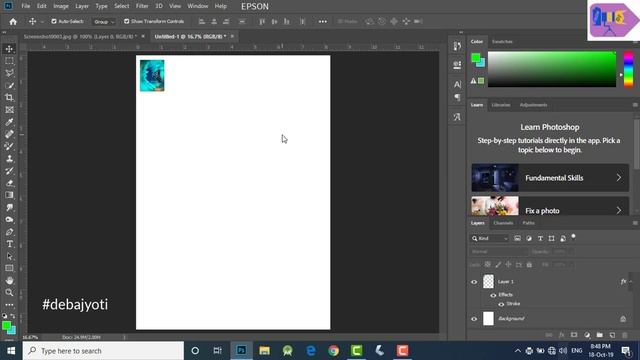The height and width of the screenshot is (360, 640).
Task: Toggle lock all for the layer
Action: tap(529, 264)
